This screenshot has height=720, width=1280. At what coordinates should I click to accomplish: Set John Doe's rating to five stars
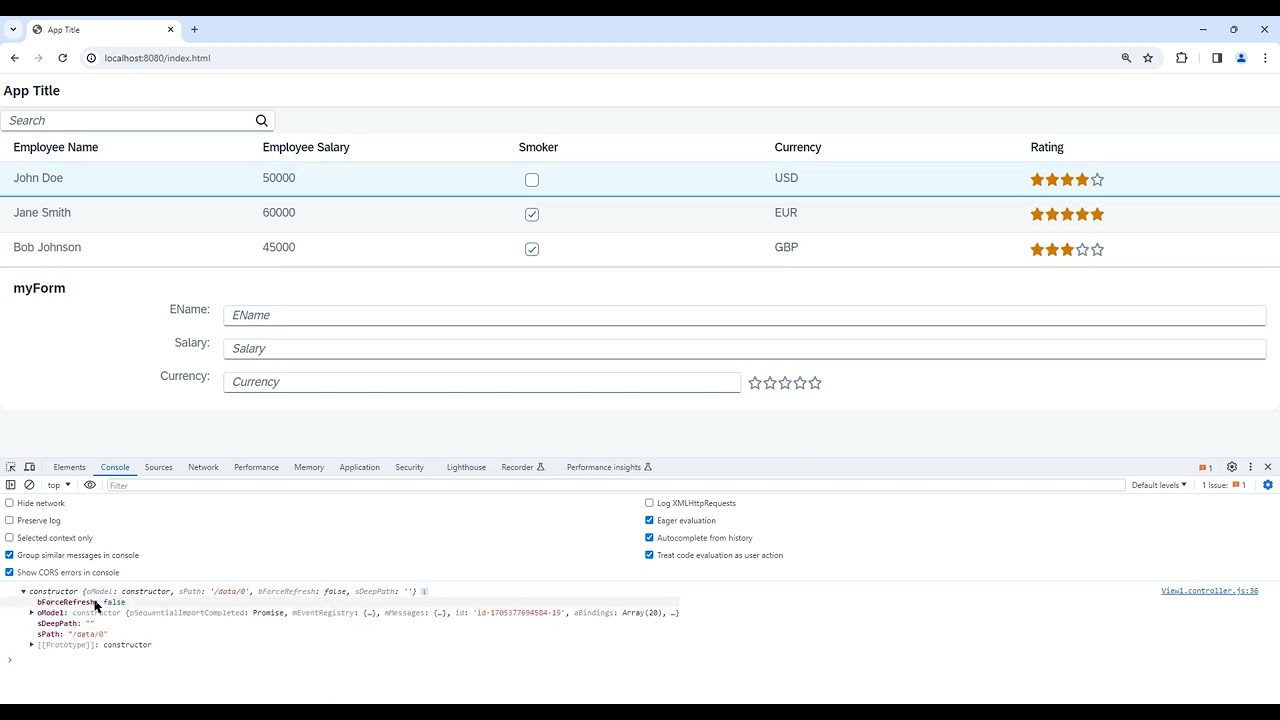tap(1097, 180)
